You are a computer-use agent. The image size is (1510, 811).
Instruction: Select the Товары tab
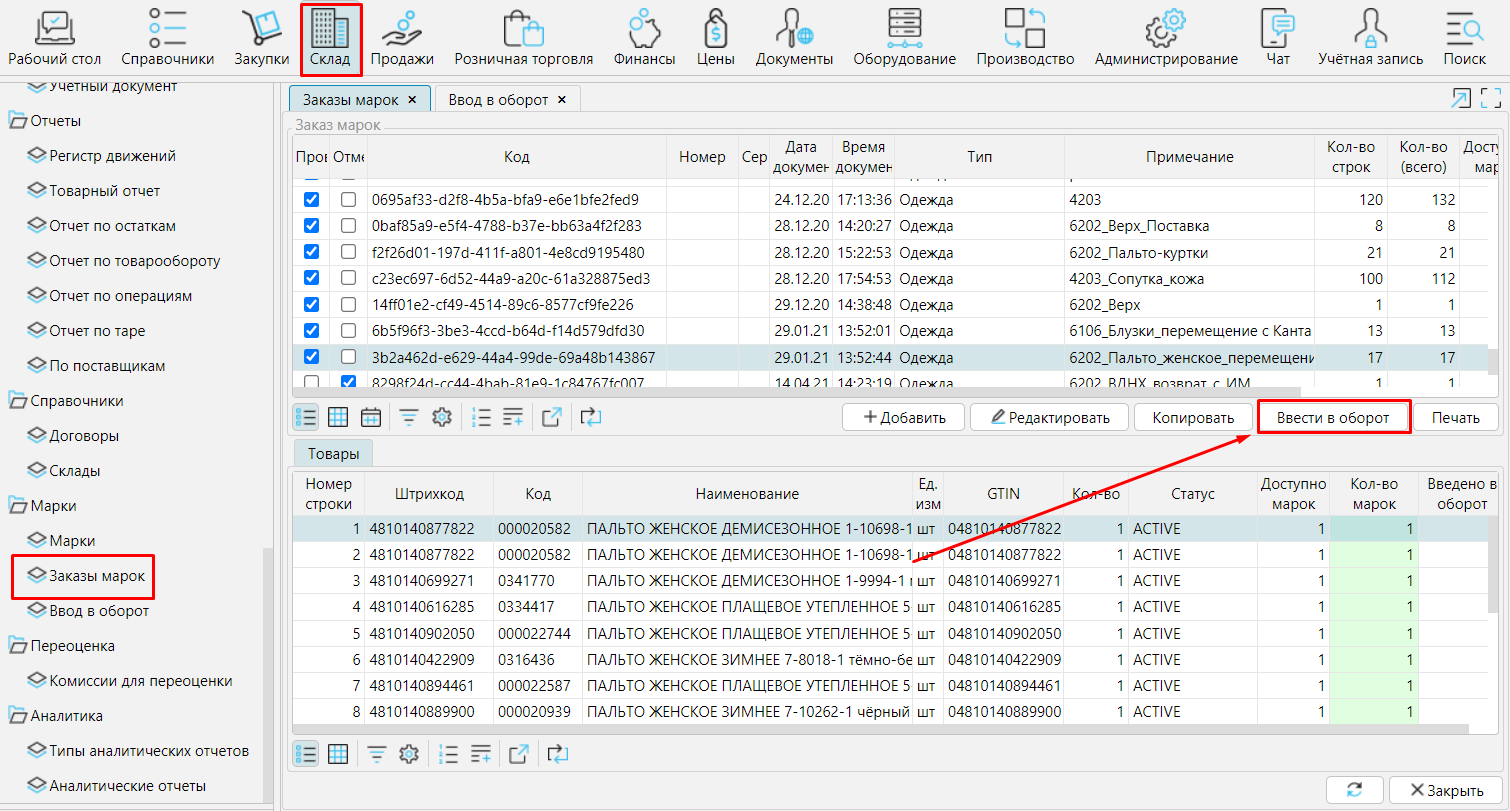(x=333, y=454)
